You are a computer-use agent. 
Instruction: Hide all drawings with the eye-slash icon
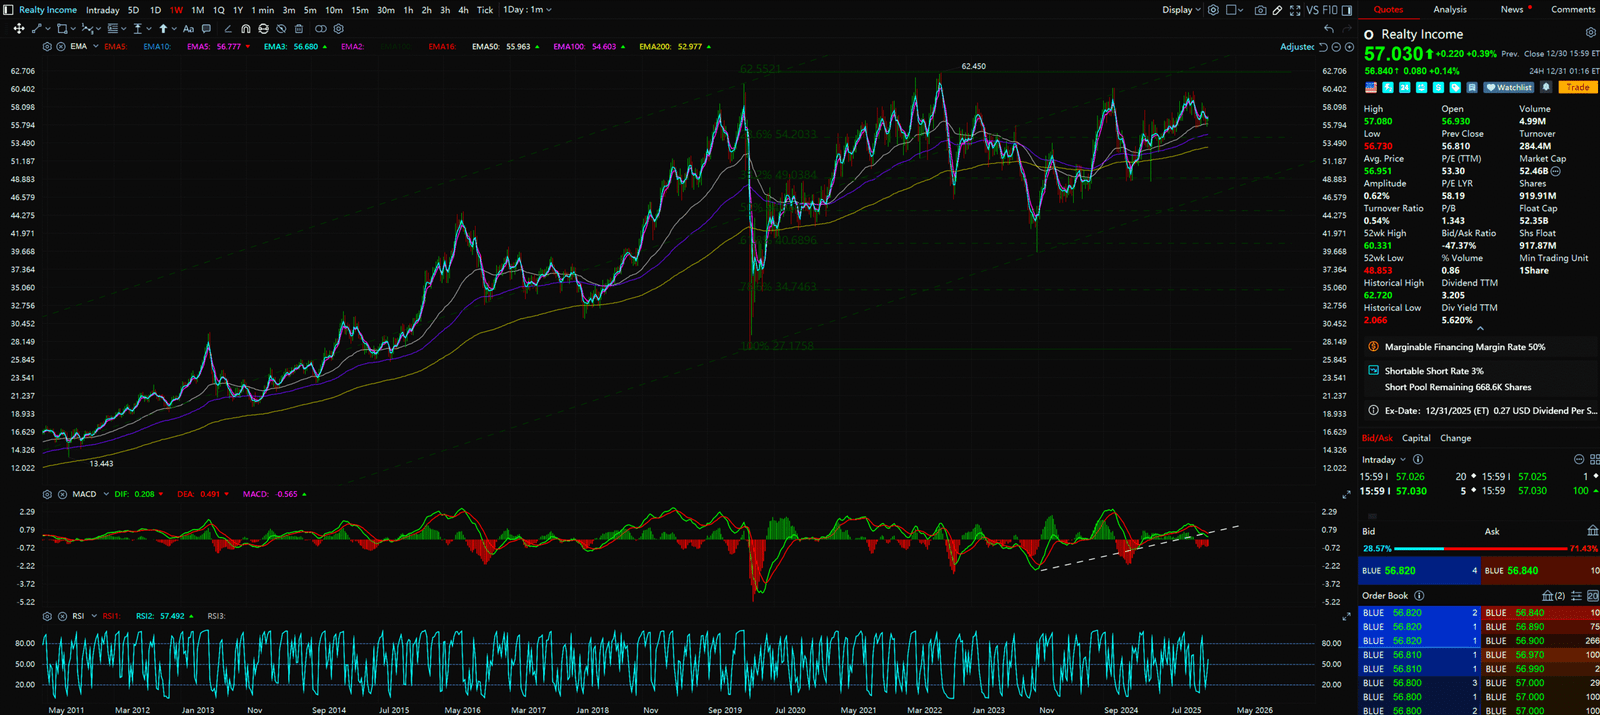click(x=281, y=29)
